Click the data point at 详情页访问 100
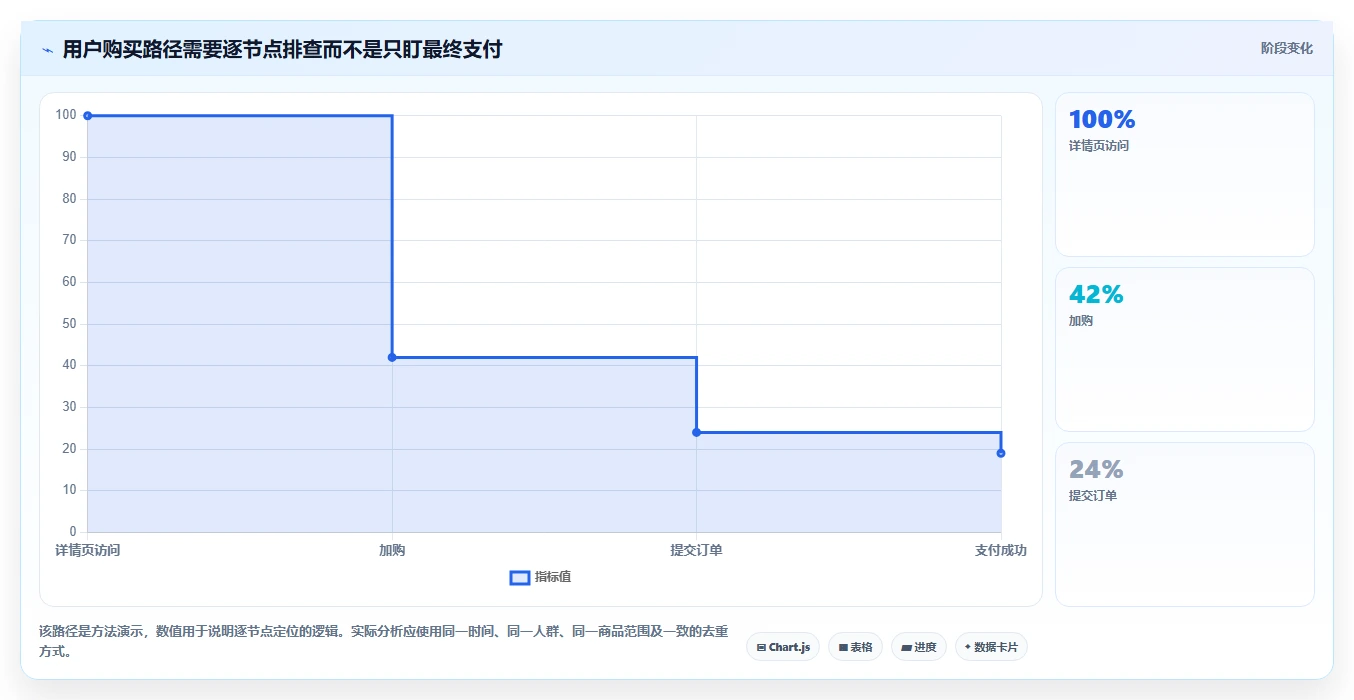Image resolution: width=1354 pixels, height=700 pixels. (x=88, y=116)
